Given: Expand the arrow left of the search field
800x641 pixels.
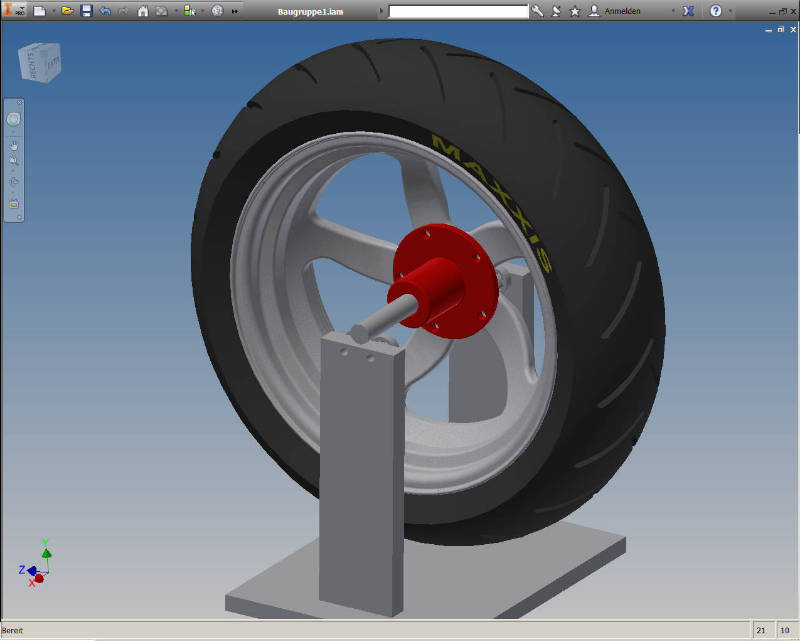Looking at the screenshot, I should pos(381,11).
